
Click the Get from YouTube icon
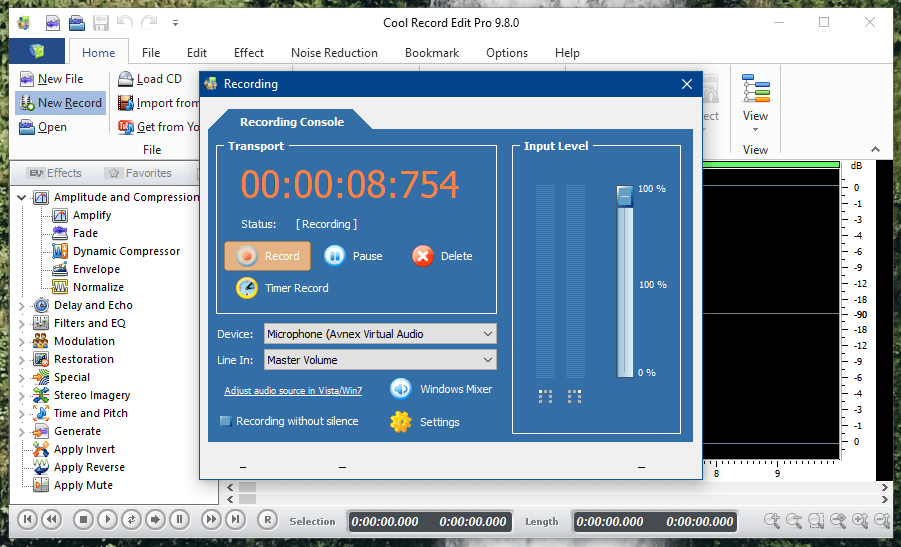(x=126, y=127)
